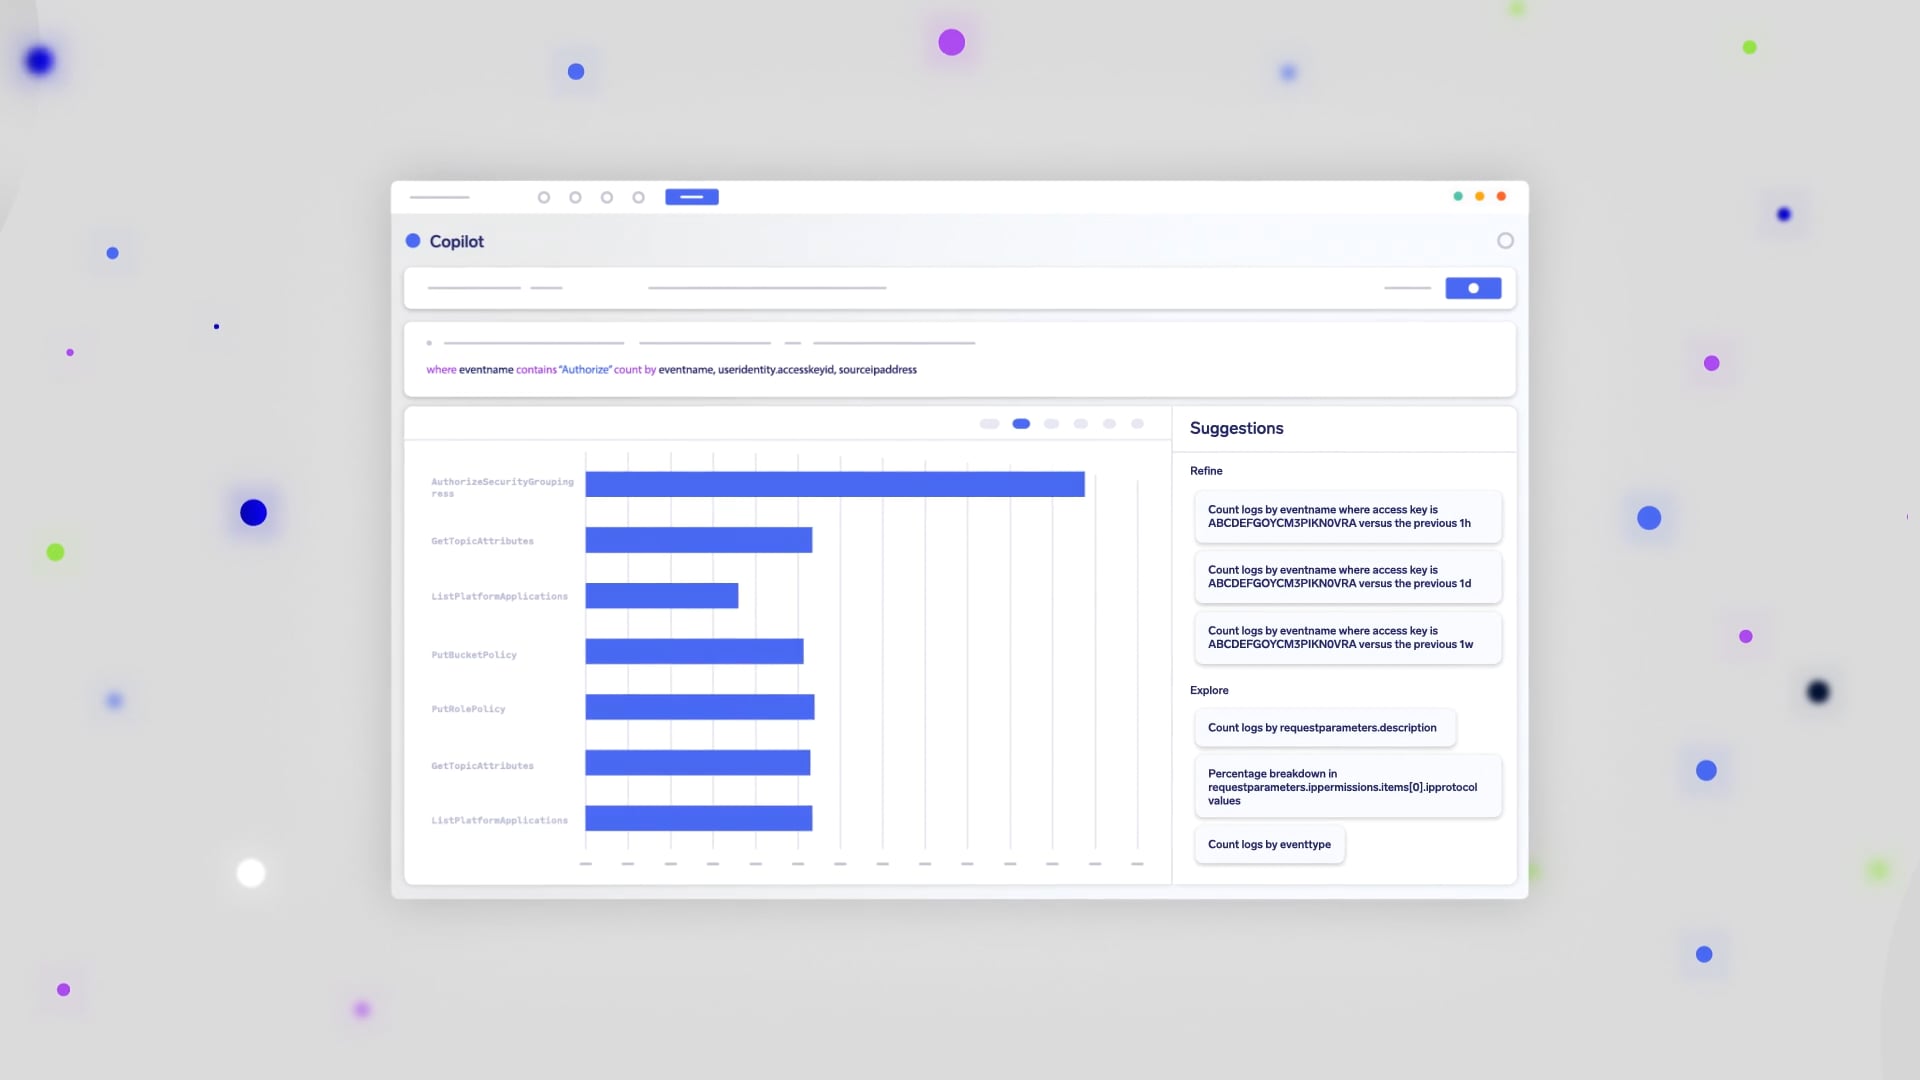The image size is (1920, 1080).
Task: Choose Percentage breakdown in ipprotocol values suggestion
Action: pyautogui.click(x=1347, y=787)
